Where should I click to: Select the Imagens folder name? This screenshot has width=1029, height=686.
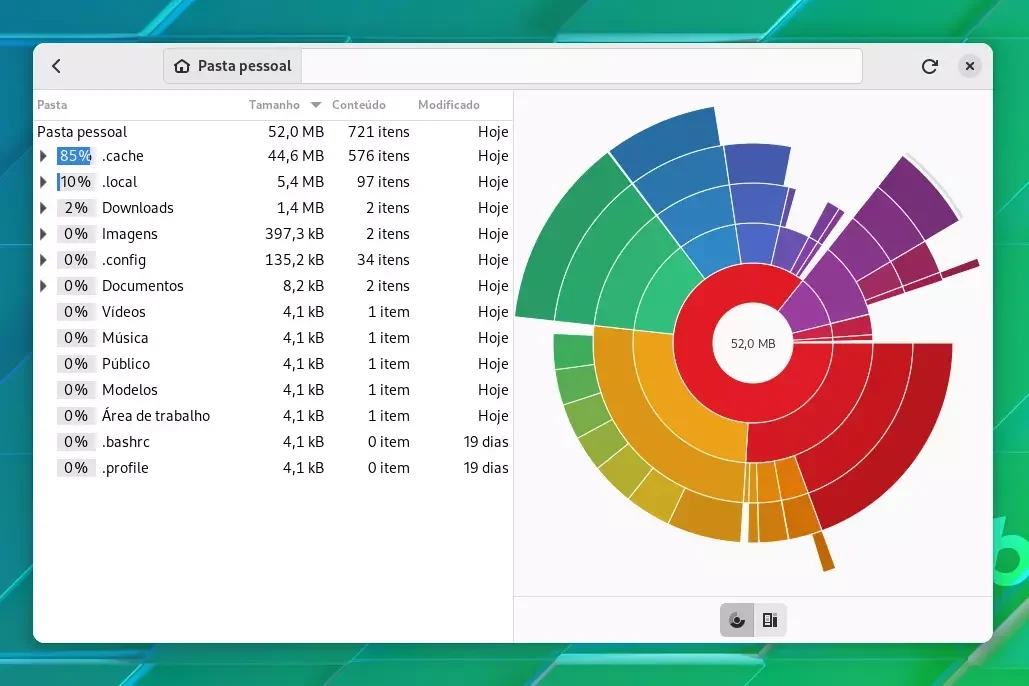click(130, 234)
